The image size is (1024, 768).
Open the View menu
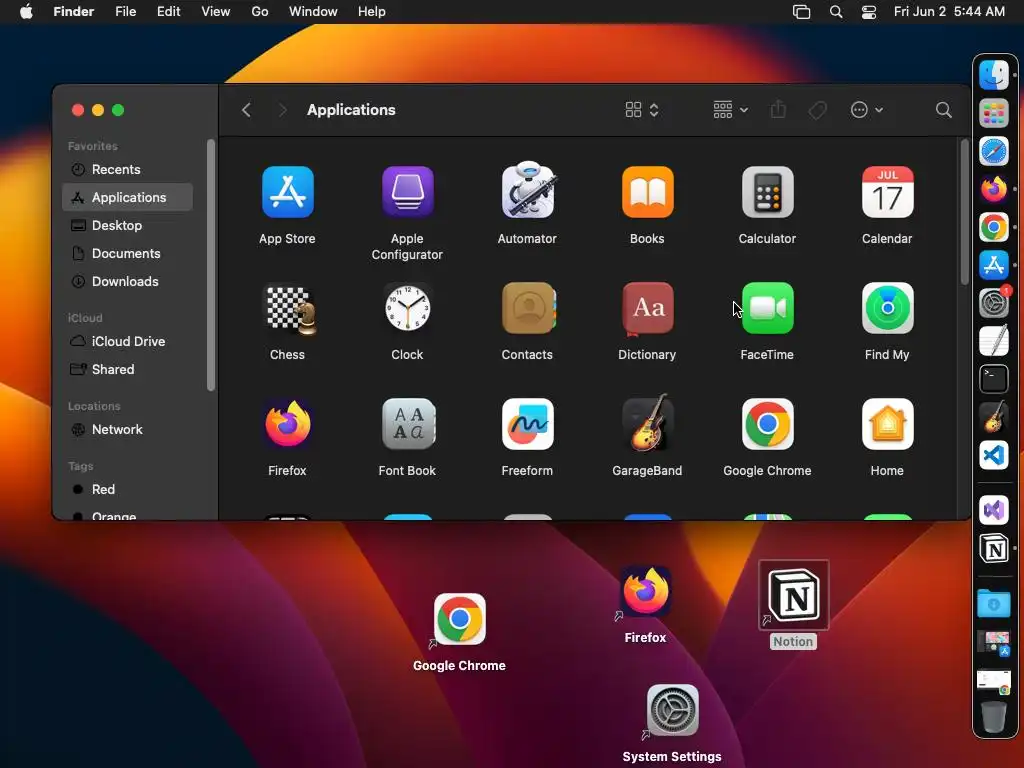[x=216, y=12]
